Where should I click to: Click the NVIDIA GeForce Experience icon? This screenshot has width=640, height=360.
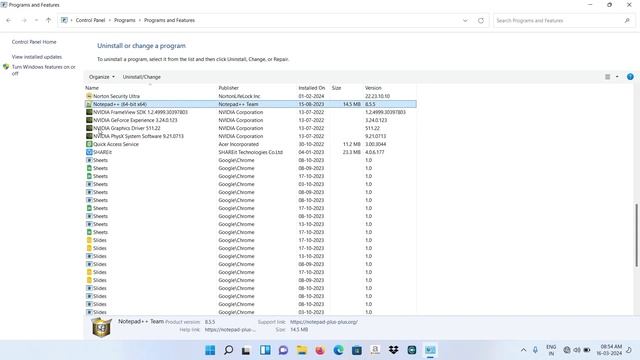pyautogui.click(x=89, y=120)
